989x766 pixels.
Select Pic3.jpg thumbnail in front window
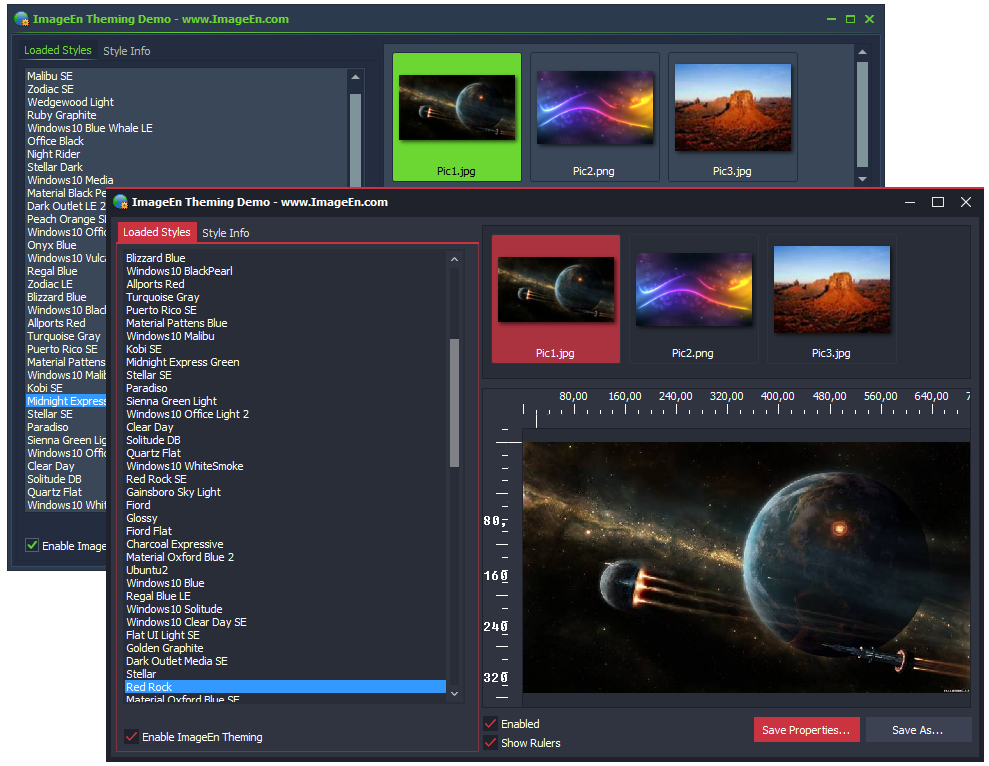pyautogui.click(x=831, y=298)
